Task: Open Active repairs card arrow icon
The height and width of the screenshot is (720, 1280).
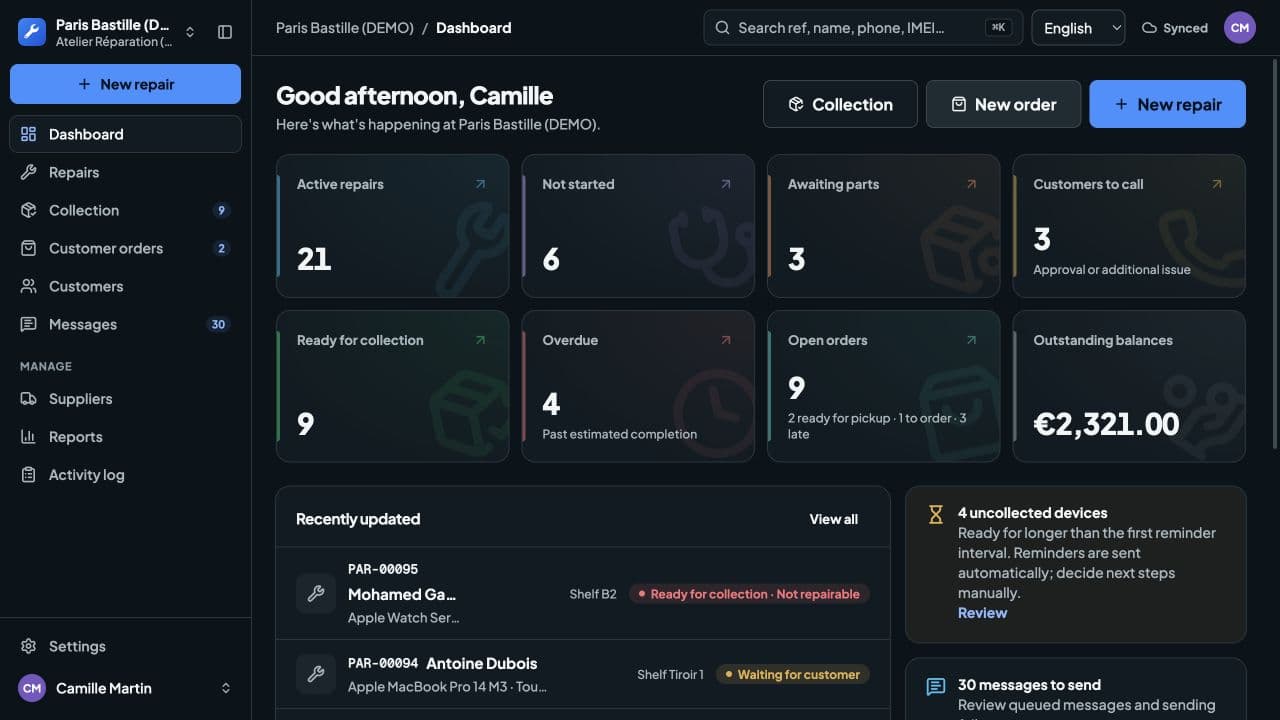Action: tap(480, 184)
